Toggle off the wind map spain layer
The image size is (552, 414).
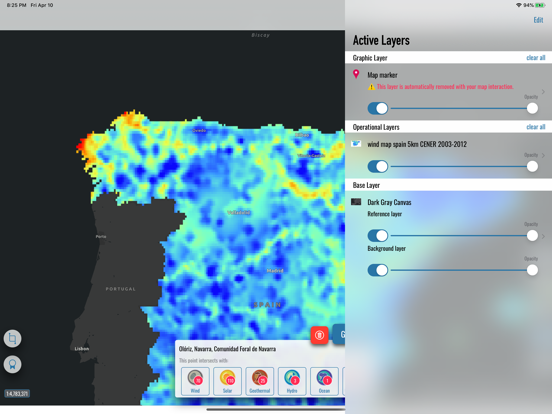pyautogui.click(x=378, y=167)
